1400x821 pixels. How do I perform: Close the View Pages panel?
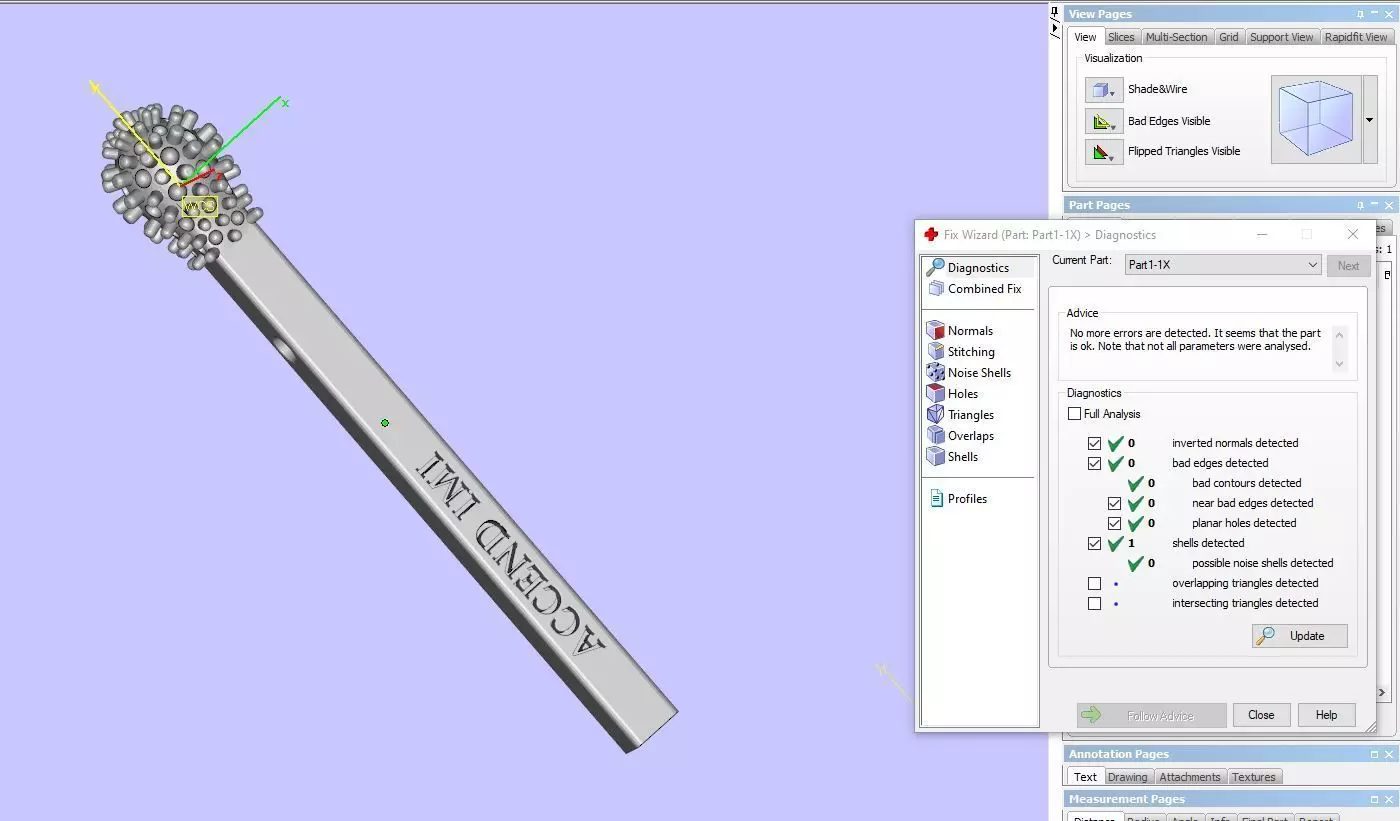(1388, 14)
